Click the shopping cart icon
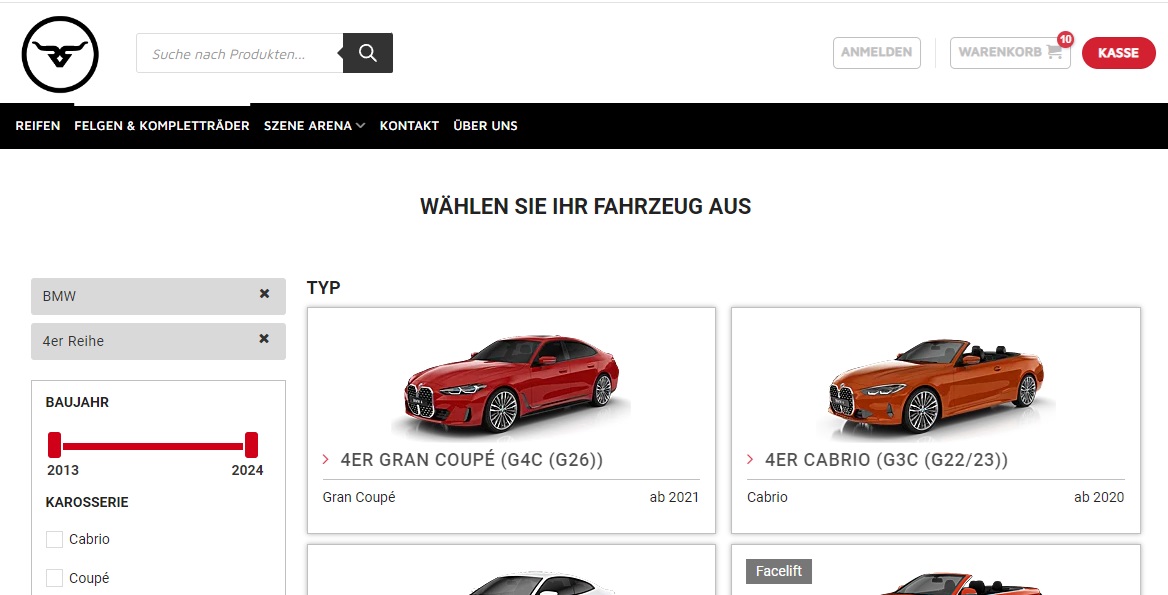 (x=1054, y=52)
